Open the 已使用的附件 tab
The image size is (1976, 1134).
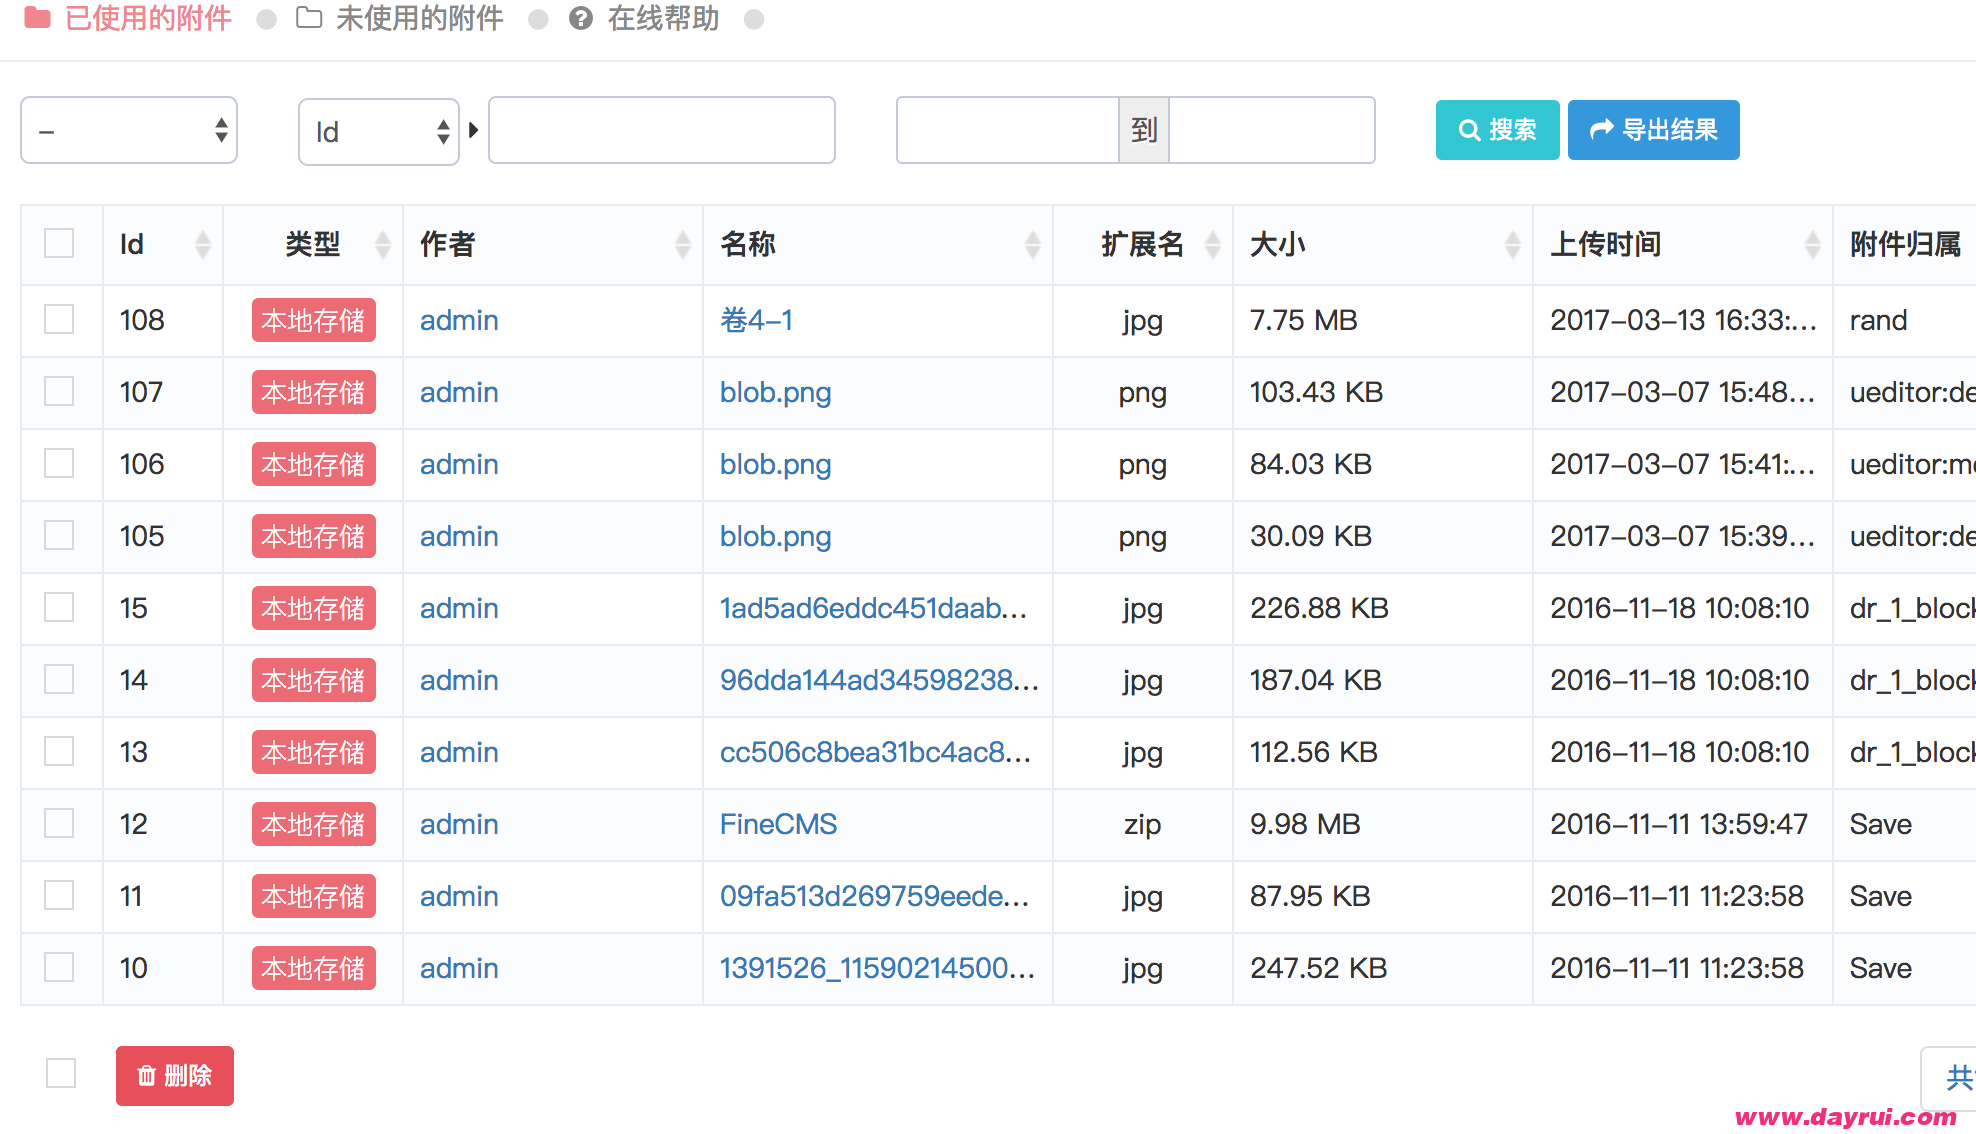[x=148, y=18]
